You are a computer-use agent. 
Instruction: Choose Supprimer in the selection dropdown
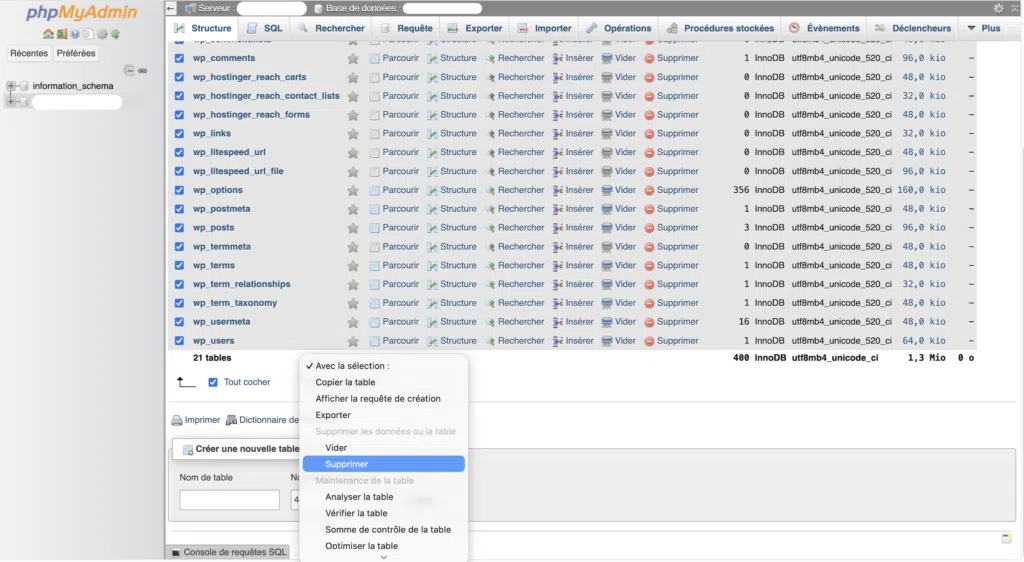(384, 464)
